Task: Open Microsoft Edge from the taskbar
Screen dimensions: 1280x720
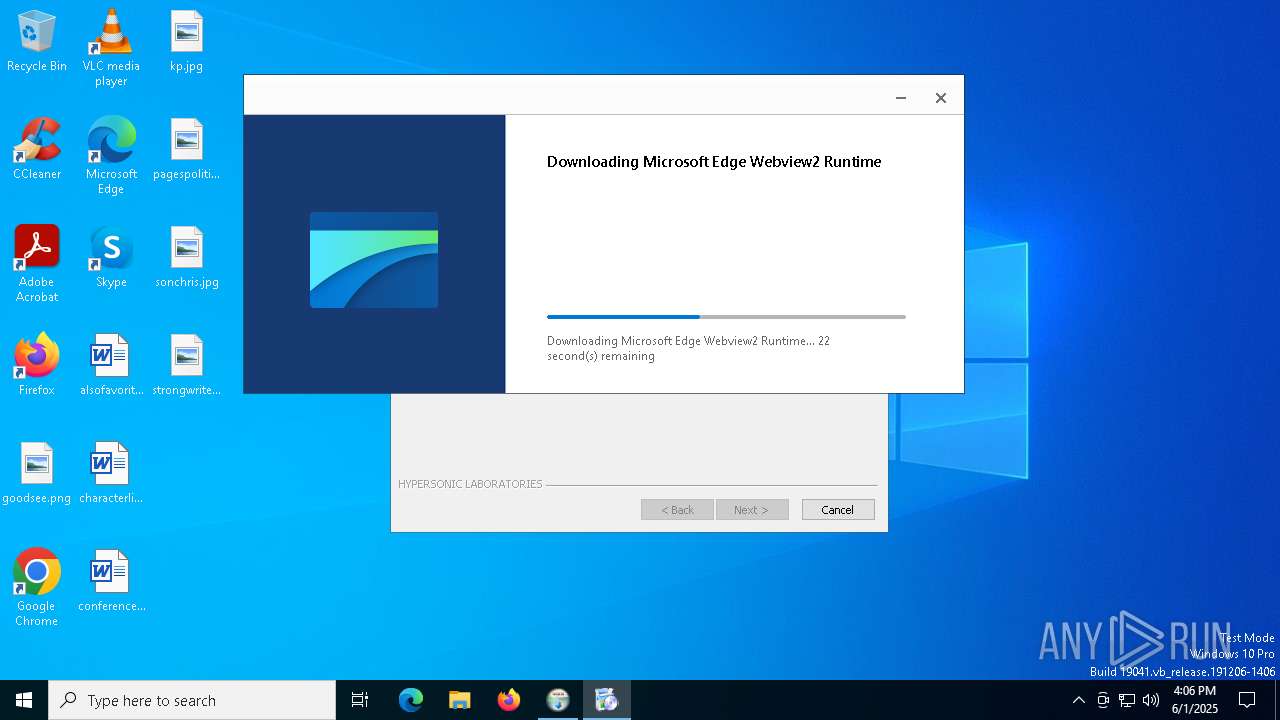Action: pos(411,700)
